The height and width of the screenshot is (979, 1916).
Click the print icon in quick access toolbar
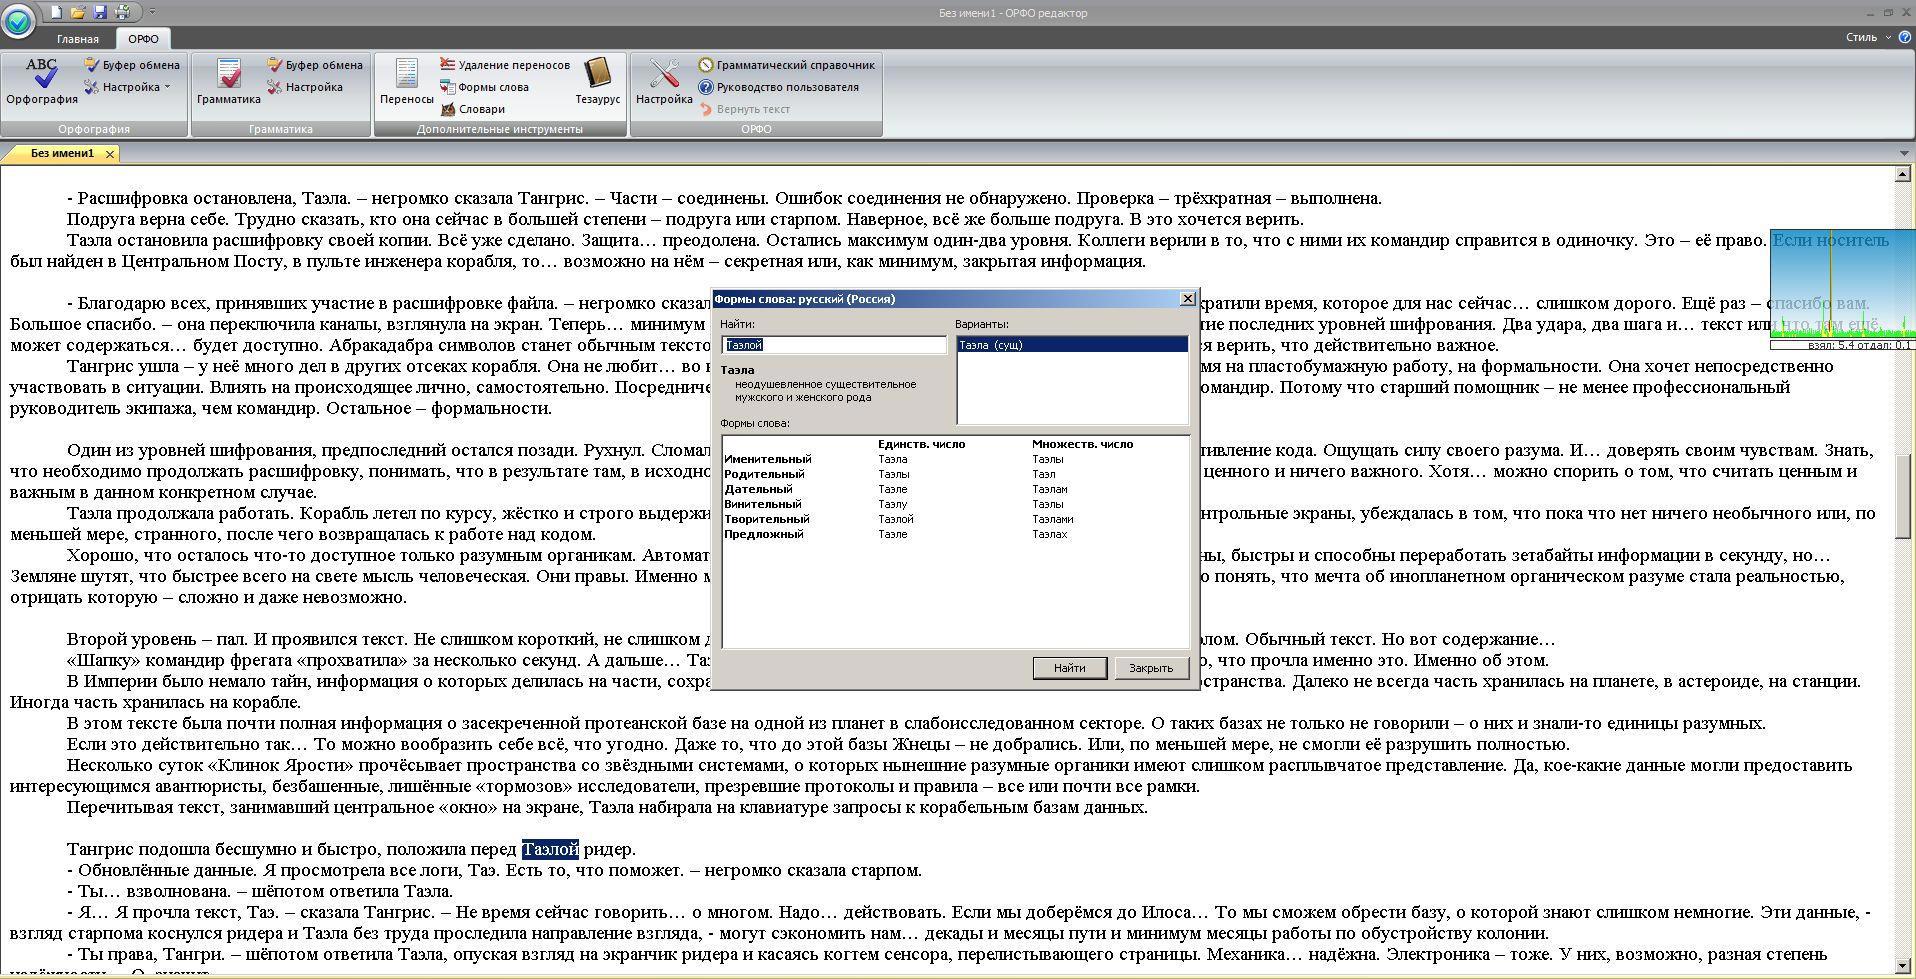pyautogui.click(x=122, y=13)
